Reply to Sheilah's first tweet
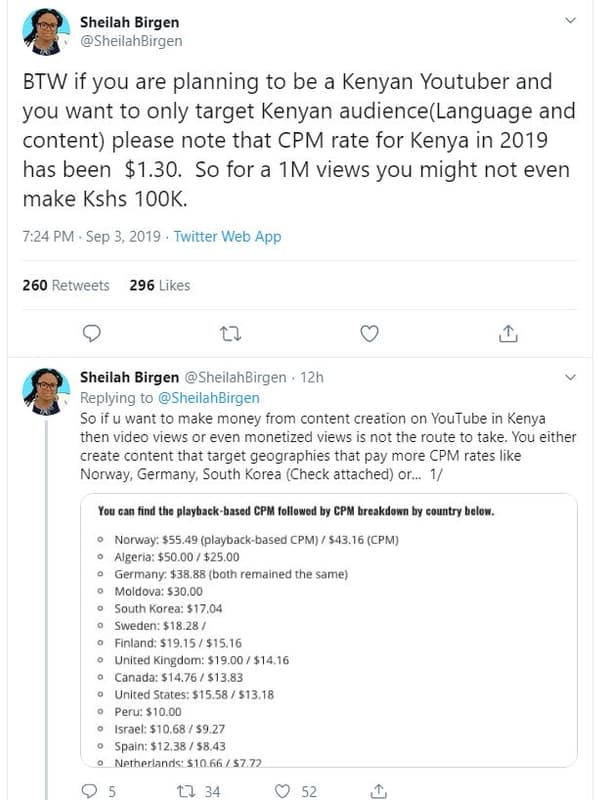Viewport: 608px width, 800px height. pyautogui.click(x=92, y=330)
